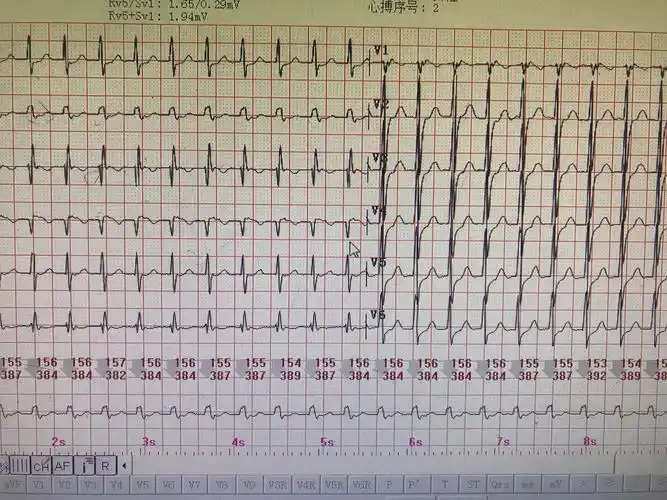Viewport: 667px width, 500px height.
Task: Click the vertical lines grid icon
Action: point(19,465)
